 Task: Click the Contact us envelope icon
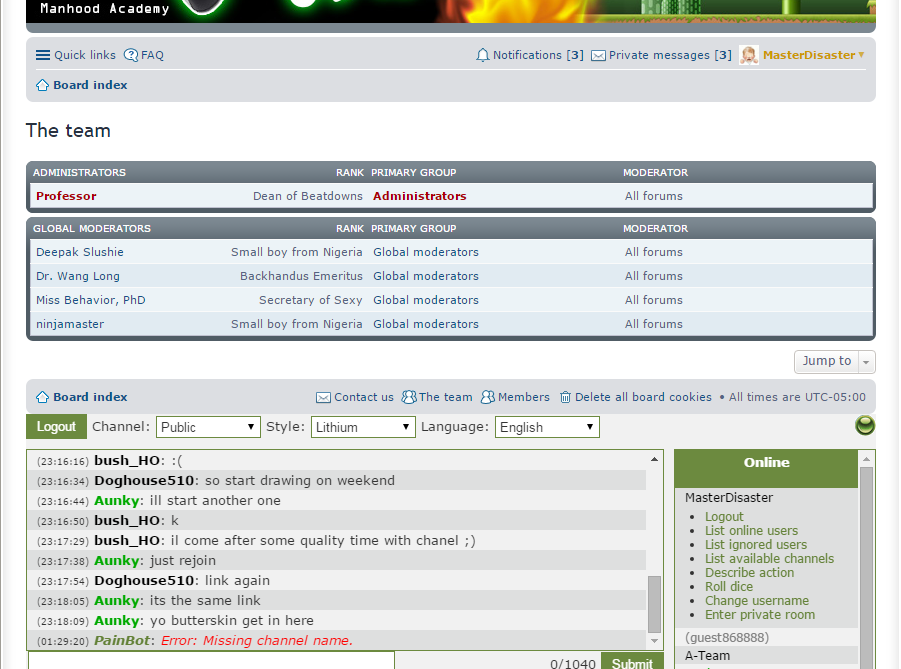point(324,398)
